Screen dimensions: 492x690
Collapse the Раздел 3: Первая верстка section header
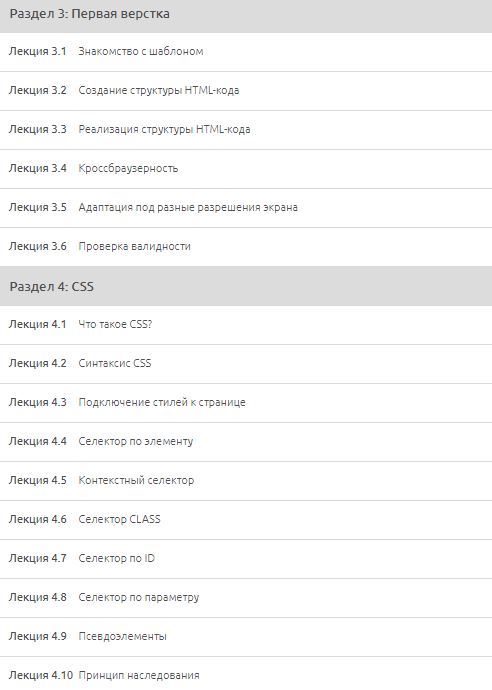(x=246, y=15)
